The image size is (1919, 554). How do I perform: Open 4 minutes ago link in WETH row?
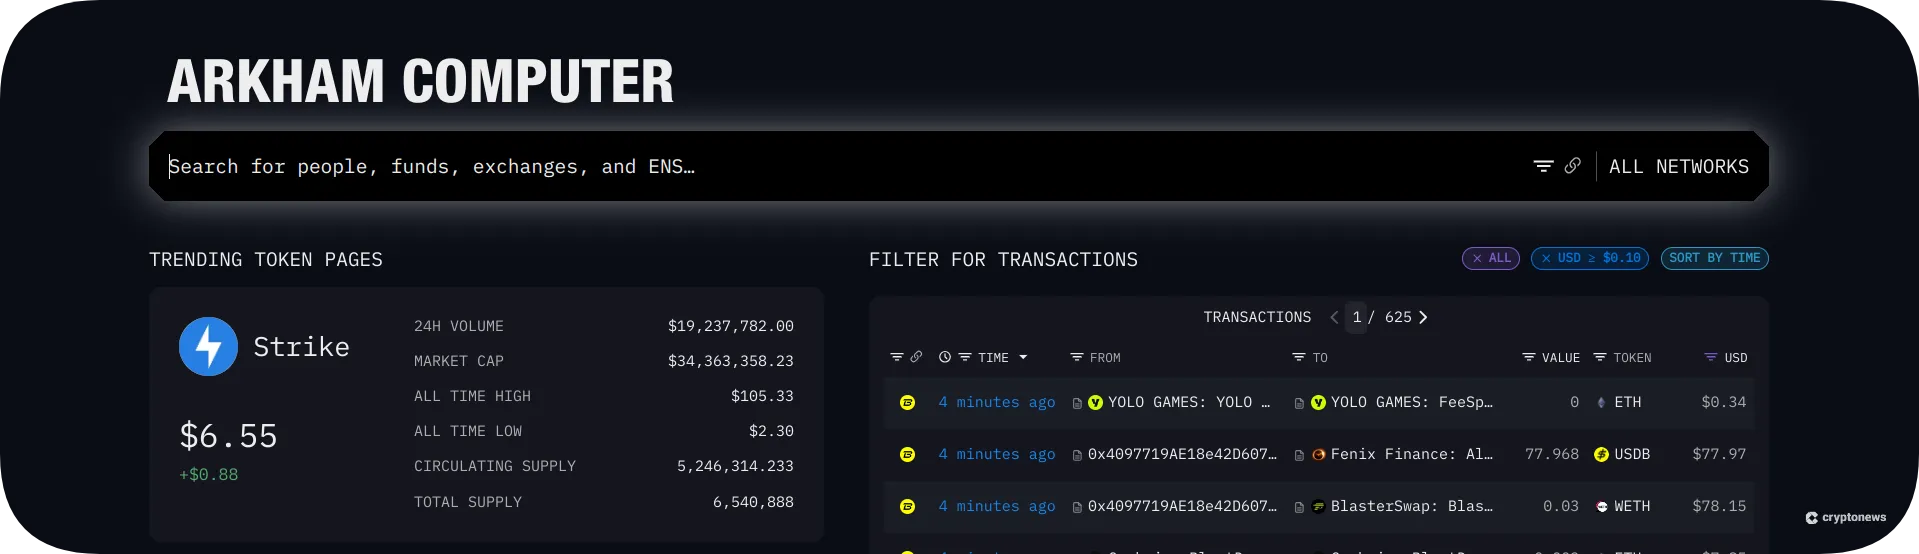point(996,506)
